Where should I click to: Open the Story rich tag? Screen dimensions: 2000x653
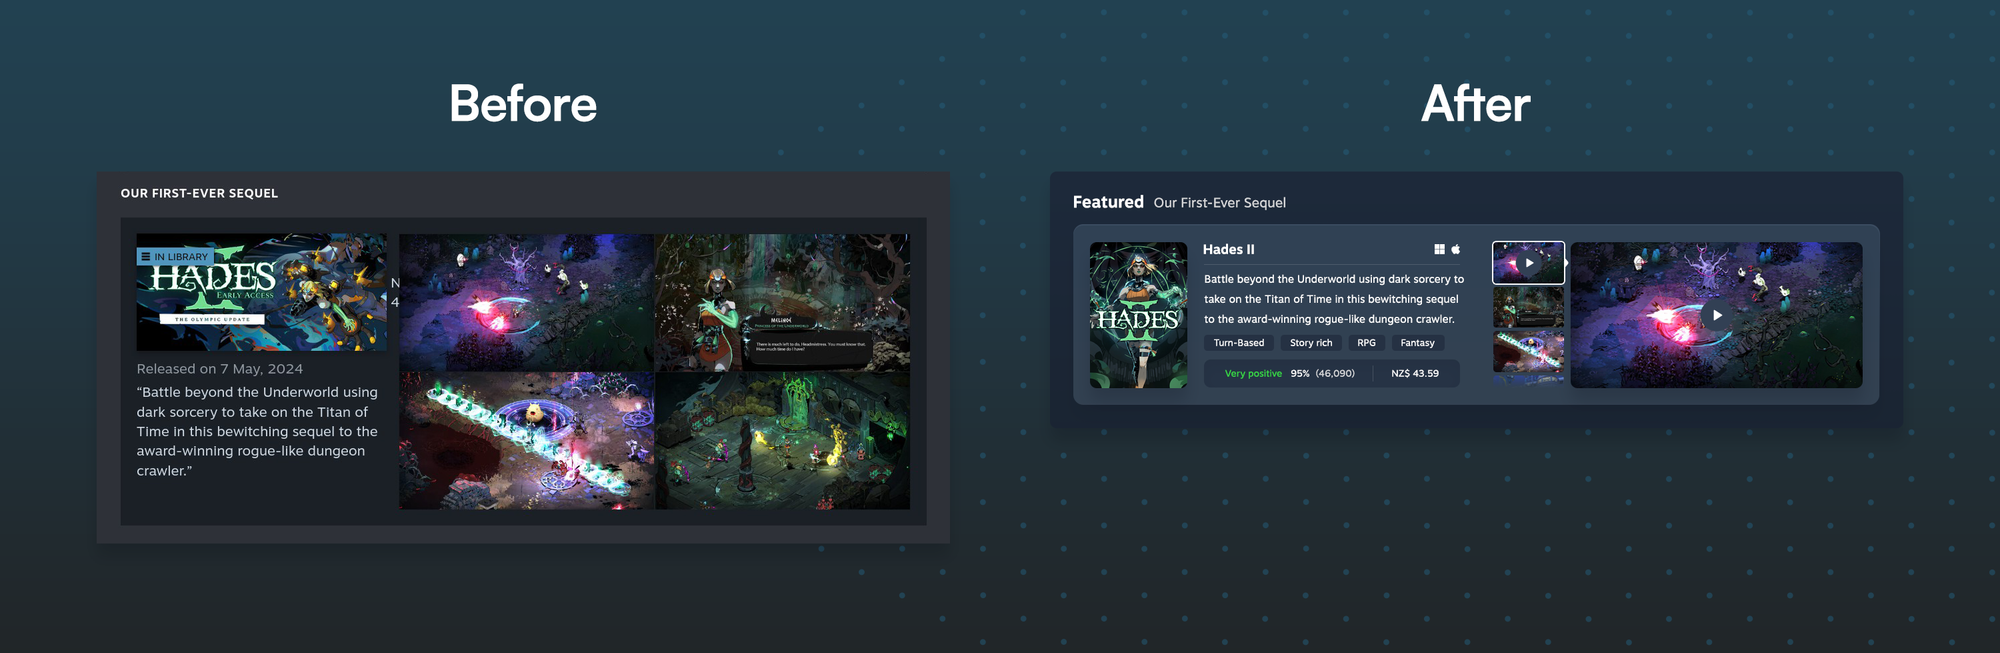click(x=1311, y=343)
